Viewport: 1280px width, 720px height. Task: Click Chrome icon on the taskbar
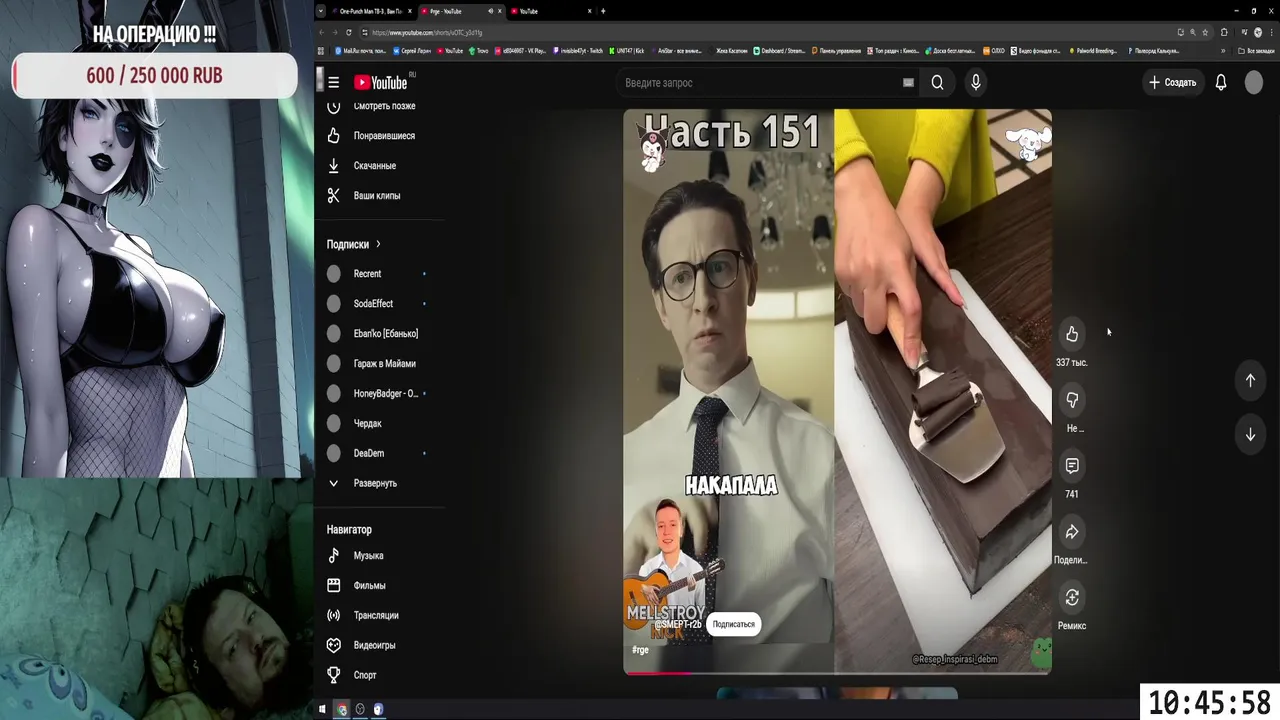click(341, 709)
